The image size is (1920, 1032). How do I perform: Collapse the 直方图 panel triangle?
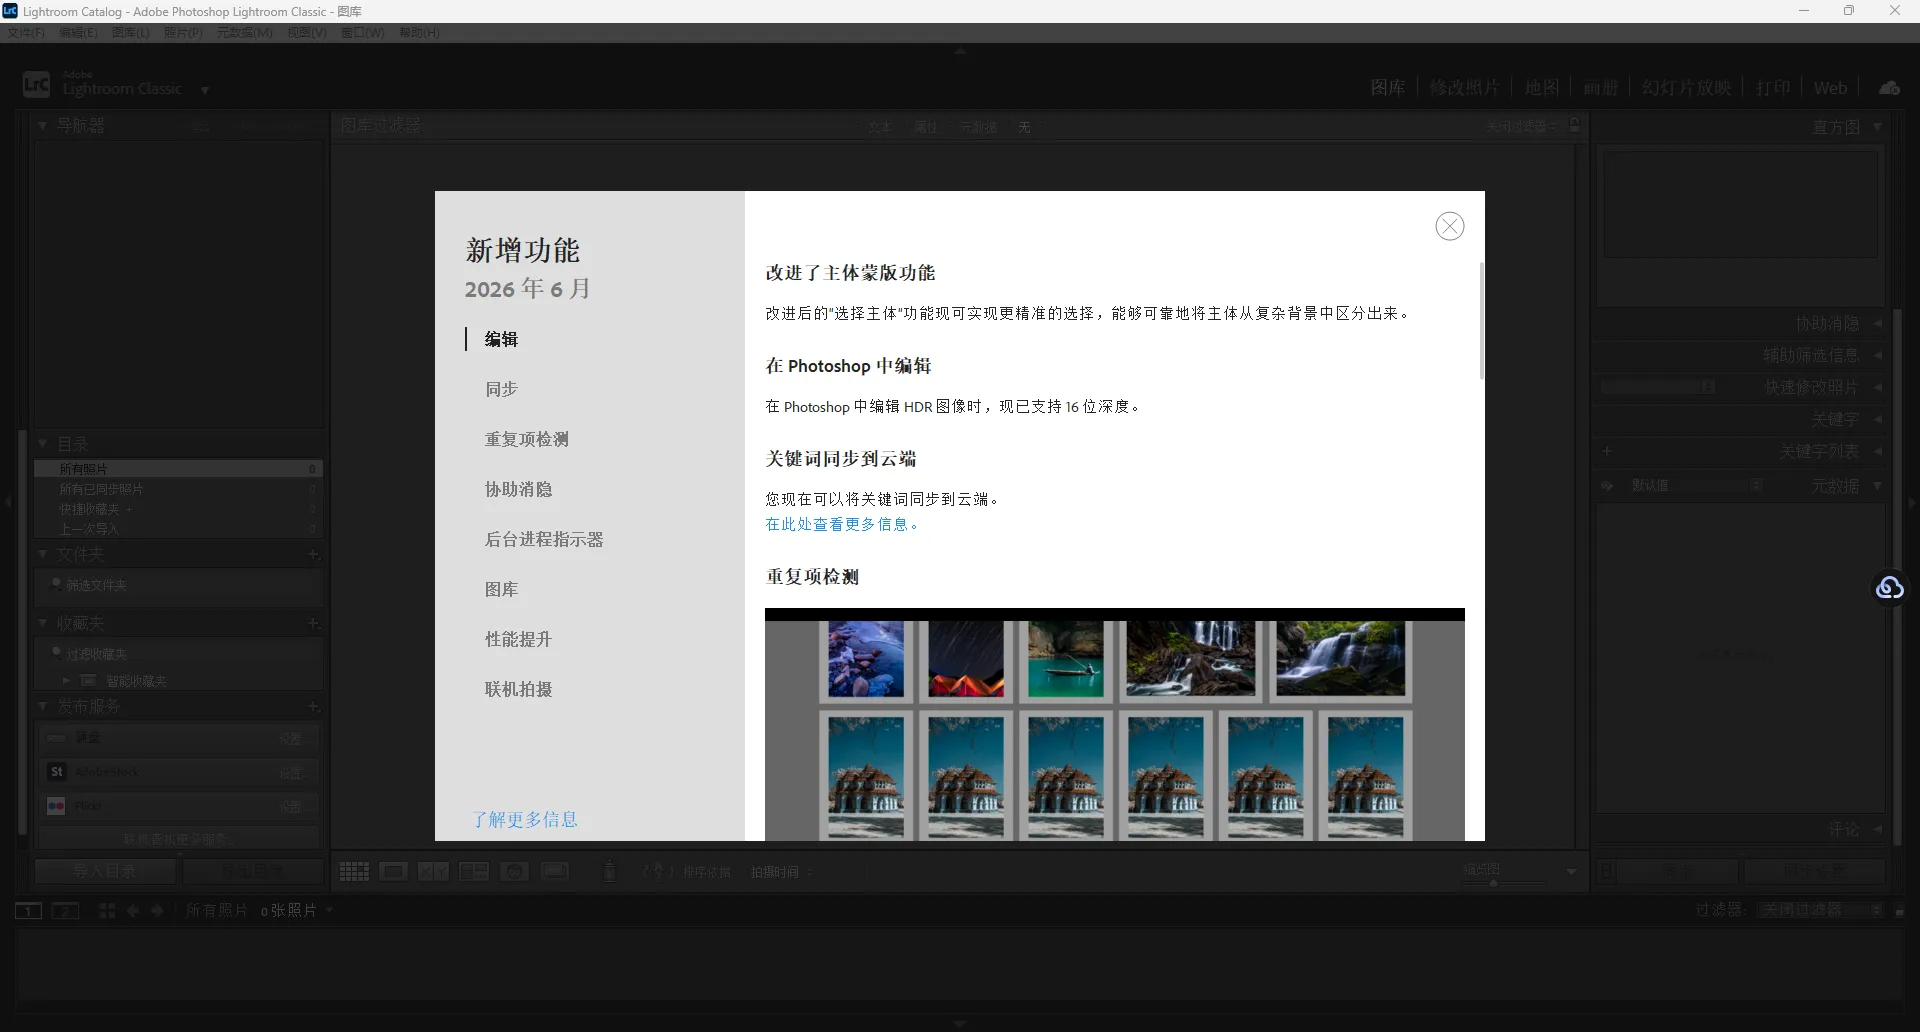pos(1877,127)
